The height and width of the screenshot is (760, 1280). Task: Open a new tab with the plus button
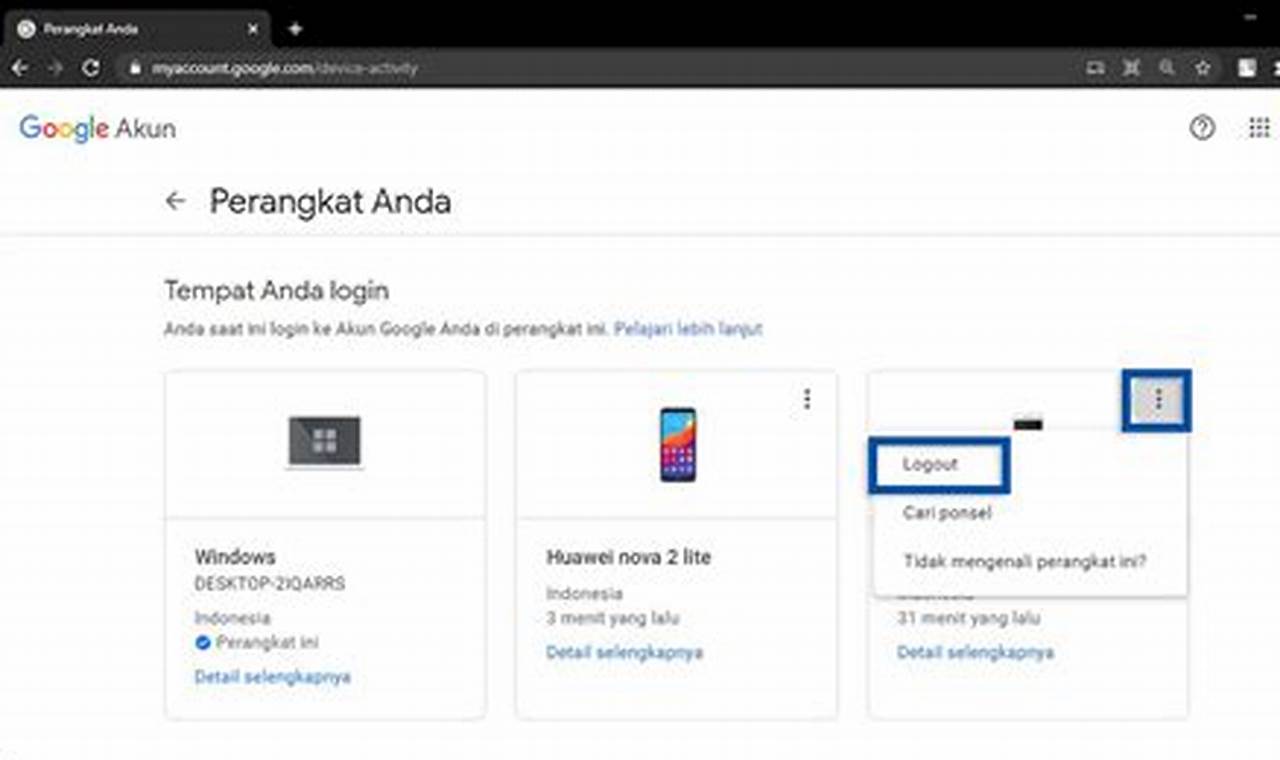pos(295,28)
